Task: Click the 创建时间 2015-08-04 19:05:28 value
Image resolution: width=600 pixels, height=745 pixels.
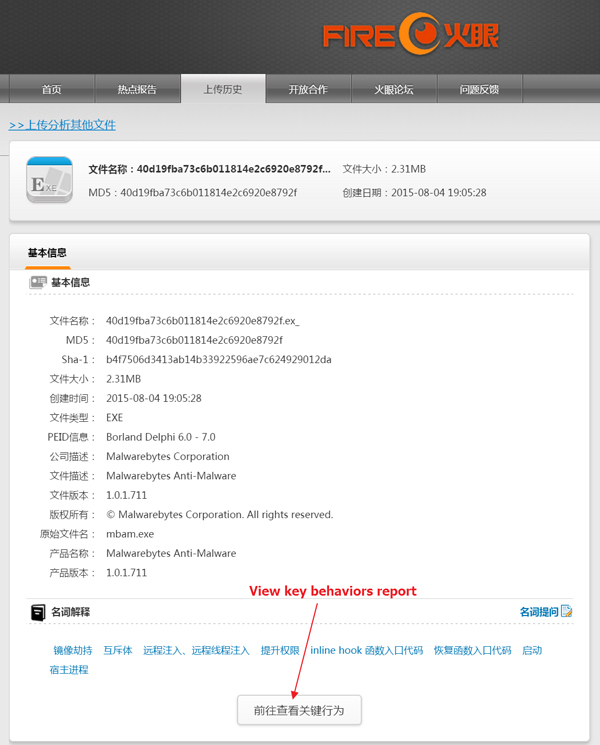Action: point(154,399)
